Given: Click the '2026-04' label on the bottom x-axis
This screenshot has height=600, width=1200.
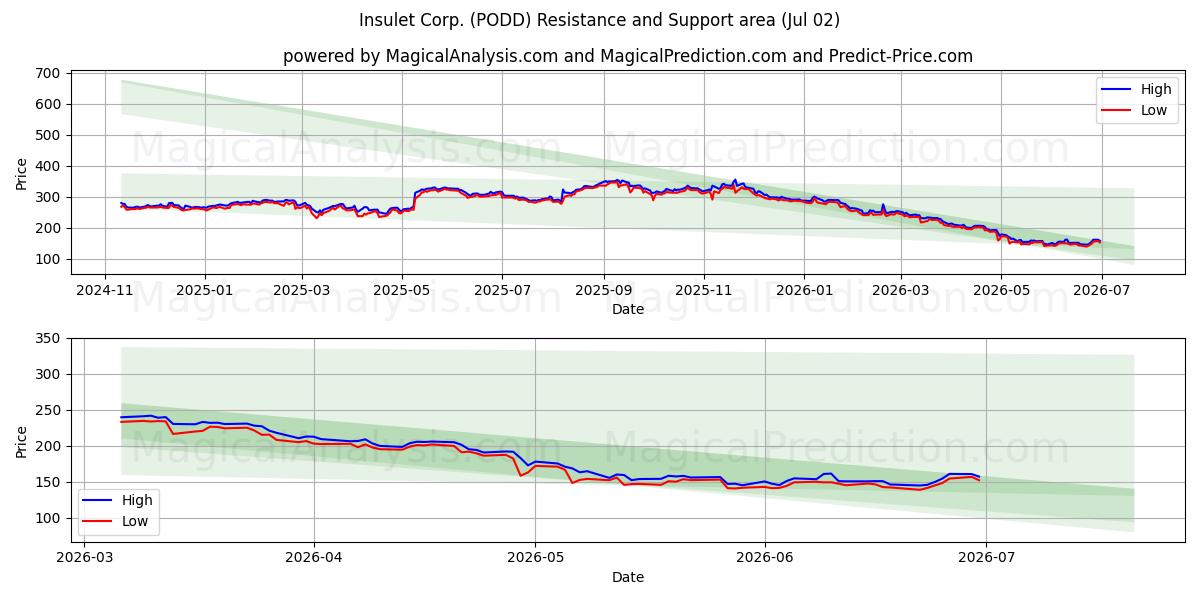Looking at the screenshot, I should [x=314, y=558].
